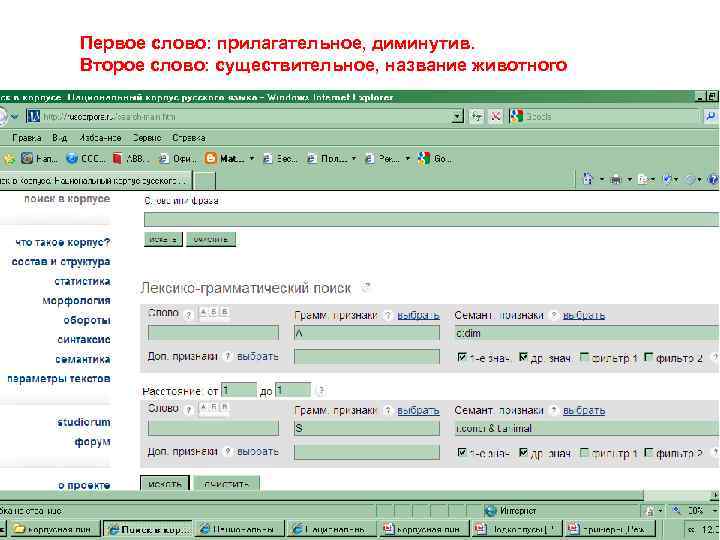Open the 'Сервис' menu
The height and width of the screenshot is (540, 720).
(146, 138)
